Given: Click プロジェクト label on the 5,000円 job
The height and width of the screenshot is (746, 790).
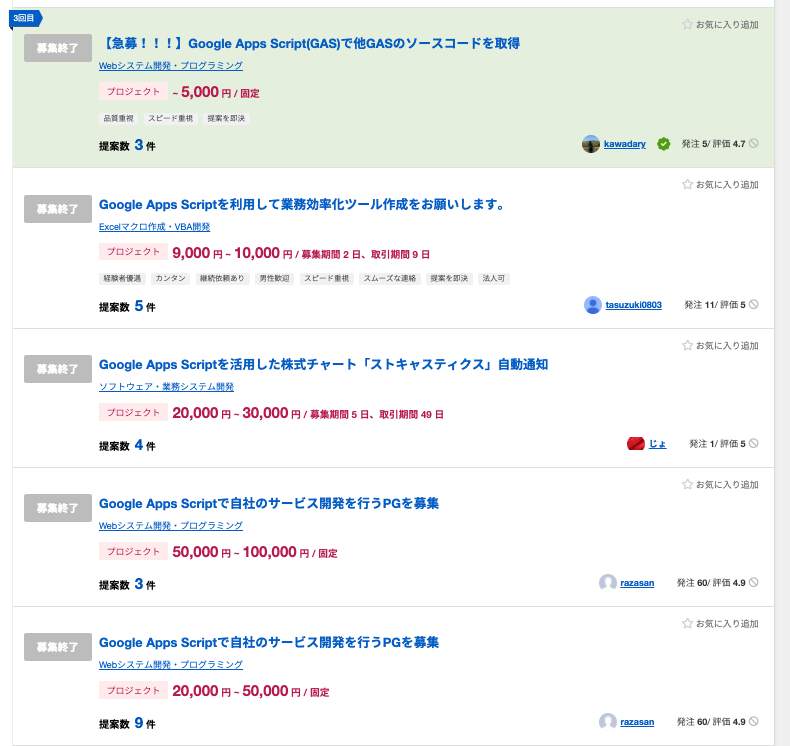Looking at the screenshot, I should (133, 91).
